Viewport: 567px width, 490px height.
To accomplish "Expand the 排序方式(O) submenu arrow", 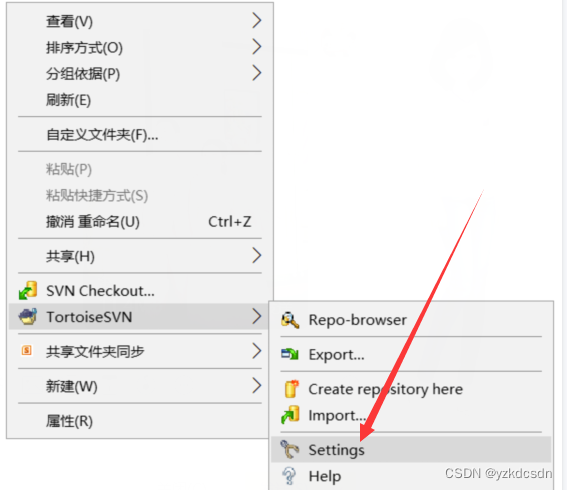I will pyautogui.click(x=256, y=47).
